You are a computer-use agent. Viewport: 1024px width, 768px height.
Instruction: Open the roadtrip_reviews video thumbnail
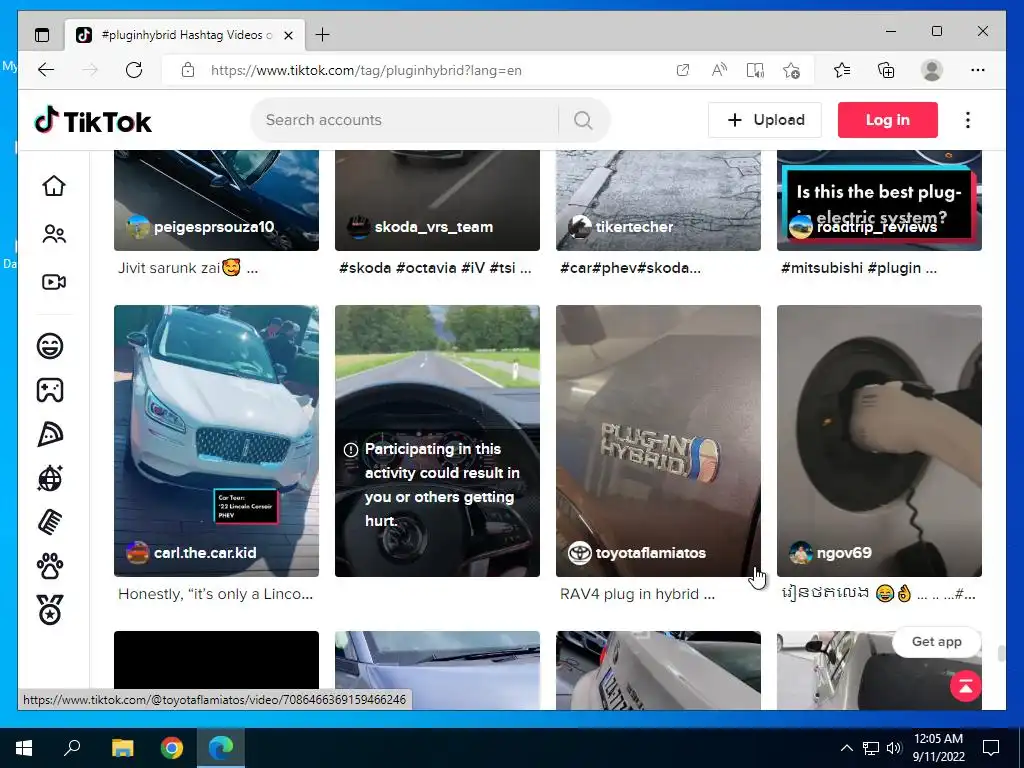pos(879,200)
